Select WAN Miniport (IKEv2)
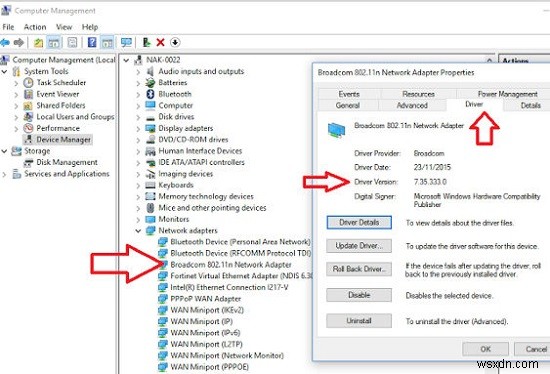550x374 pixels. (207, 310)
